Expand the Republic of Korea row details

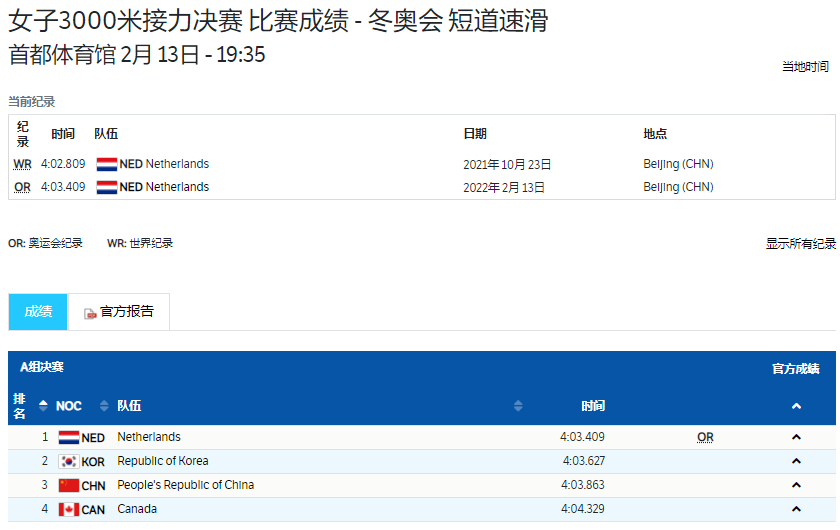[796, 462]
